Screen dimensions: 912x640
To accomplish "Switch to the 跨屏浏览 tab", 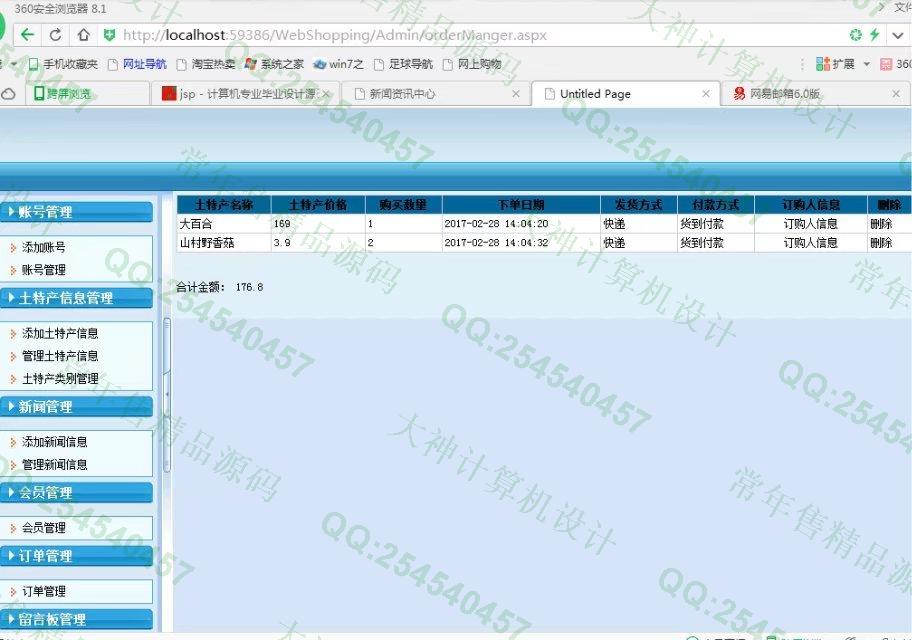I will pyautogui.click(x=87, y=94).
